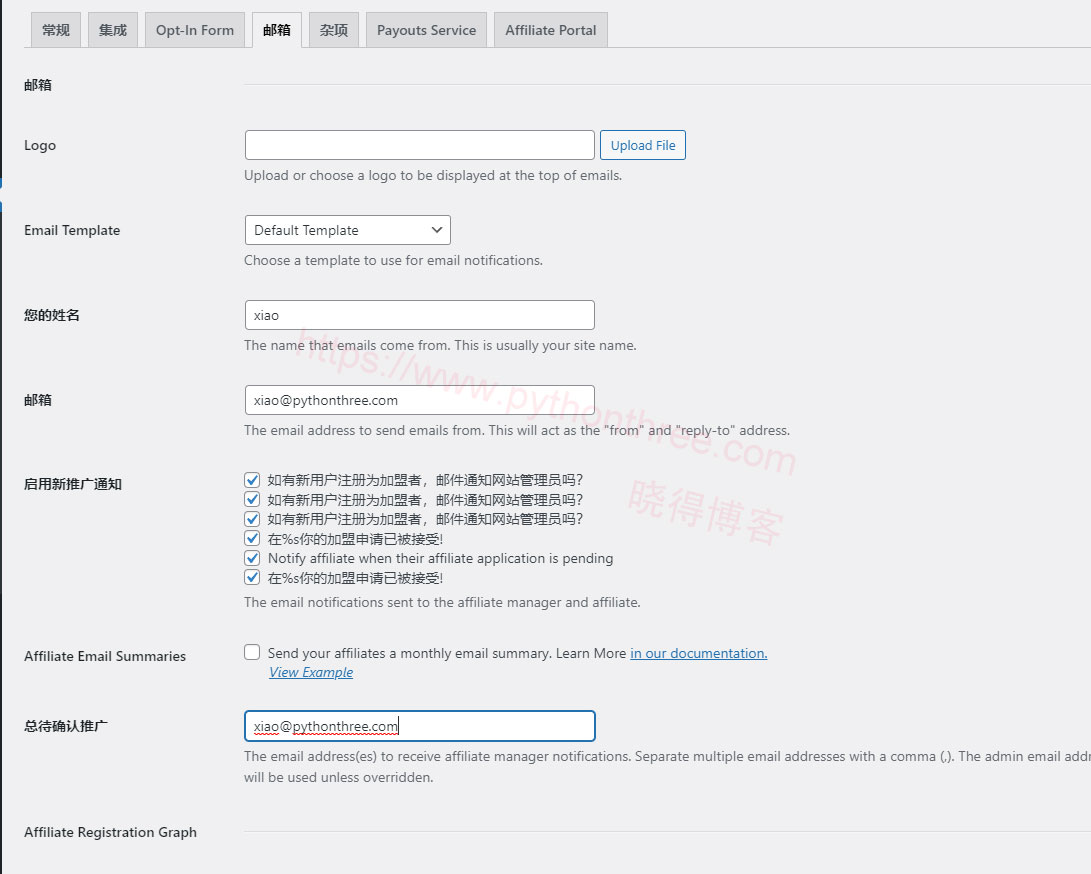This screenshot has height=874, width=1091.
Task: Uncheck the second 如有新用户注册为加盟者 checkbox
Action: click(252, 499)
